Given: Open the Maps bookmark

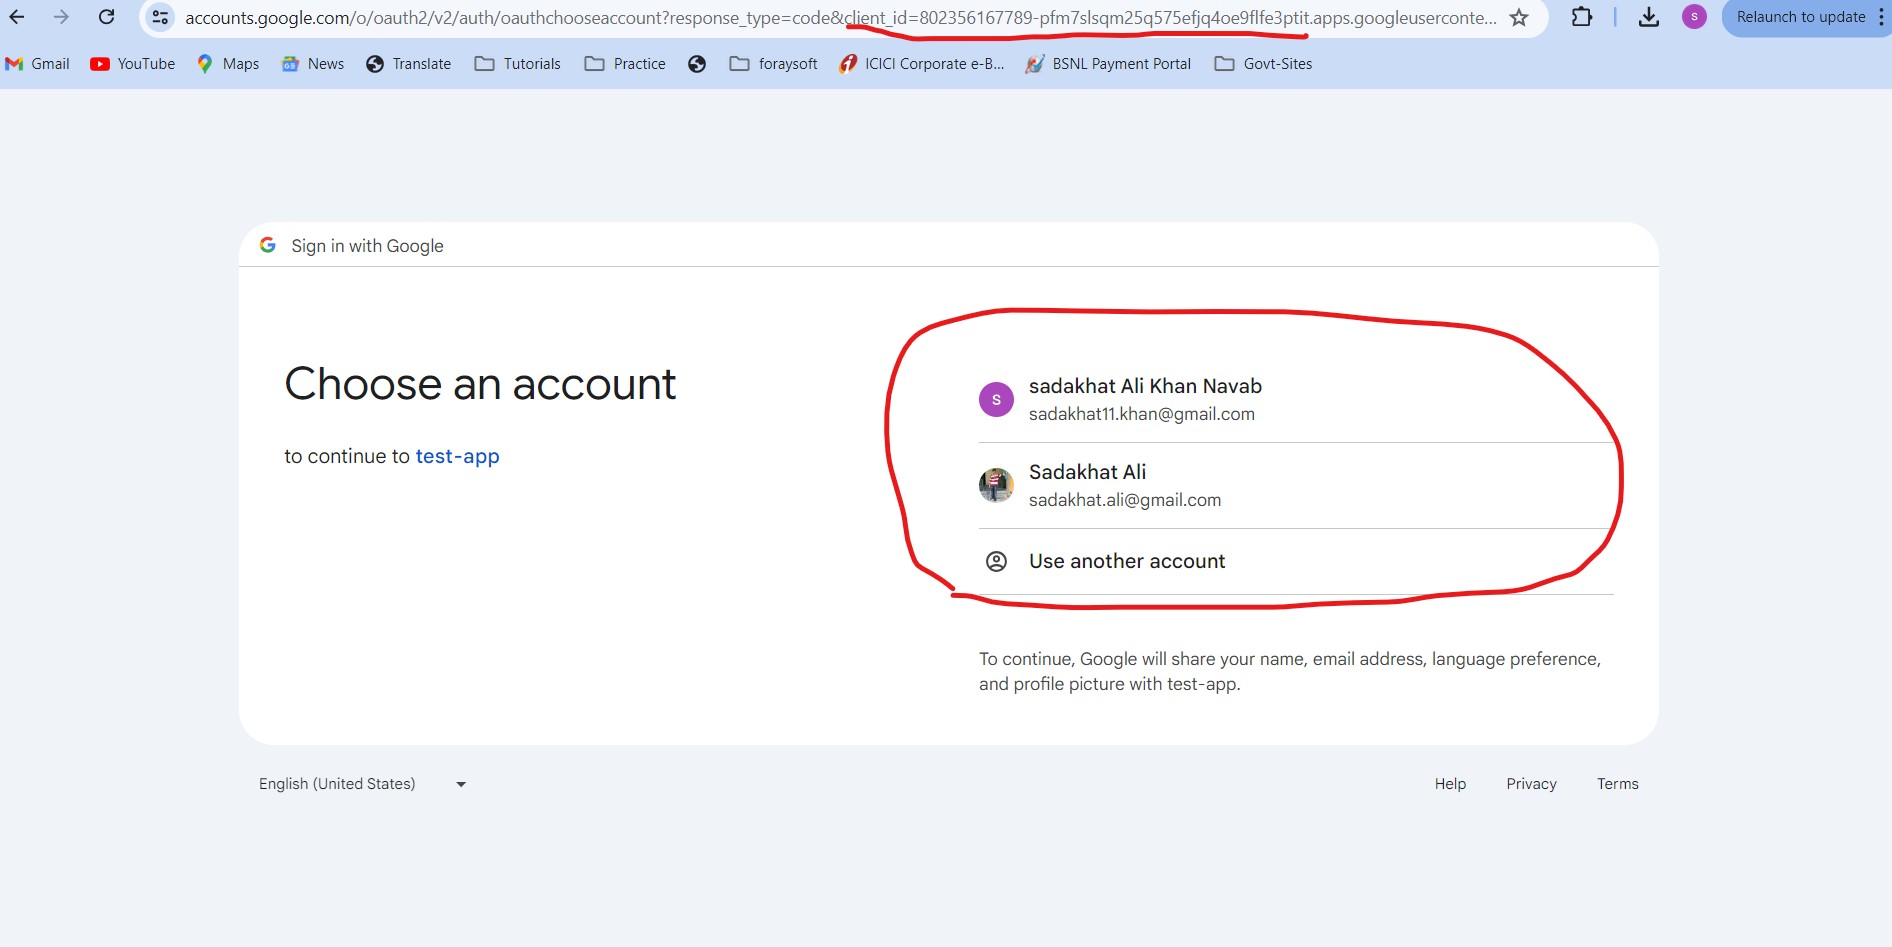Looking at the screenshot, I should (x=228, y=64).
